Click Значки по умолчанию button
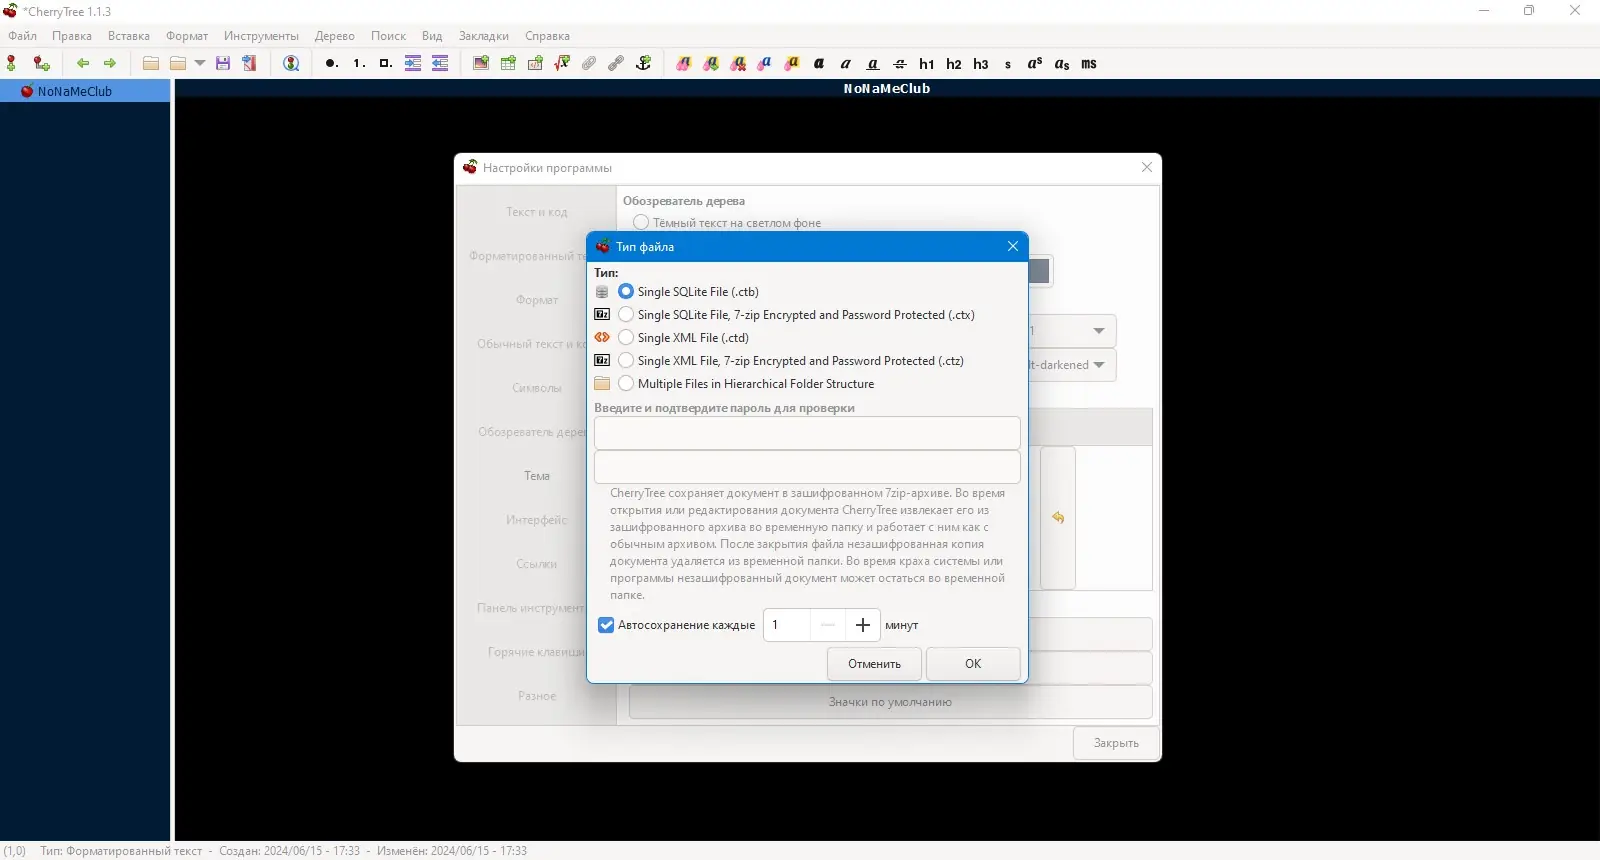1600x860 pixels. coord(890,702)
